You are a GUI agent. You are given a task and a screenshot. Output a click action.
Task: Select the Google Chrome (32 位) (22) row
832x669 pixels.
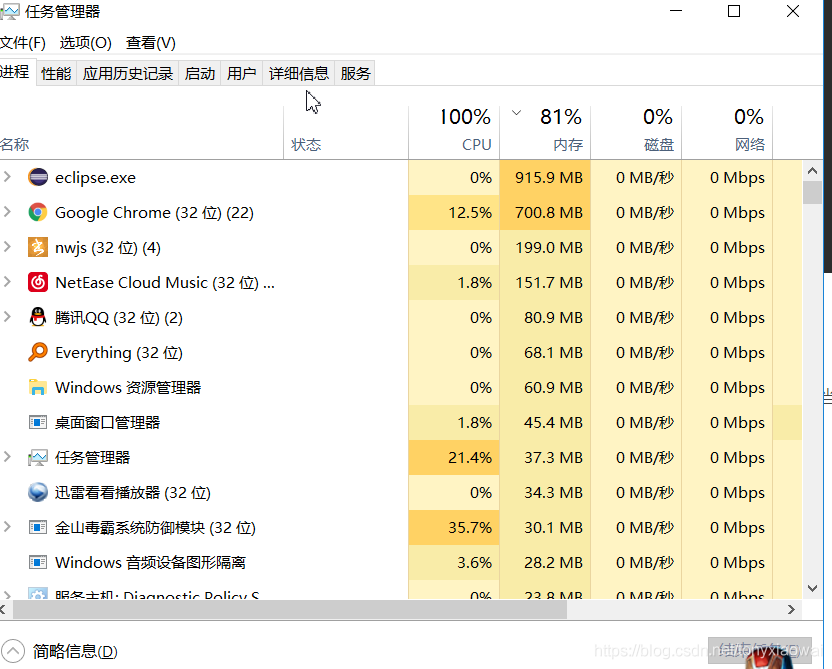pyautogui.click(x=401, y=212)
